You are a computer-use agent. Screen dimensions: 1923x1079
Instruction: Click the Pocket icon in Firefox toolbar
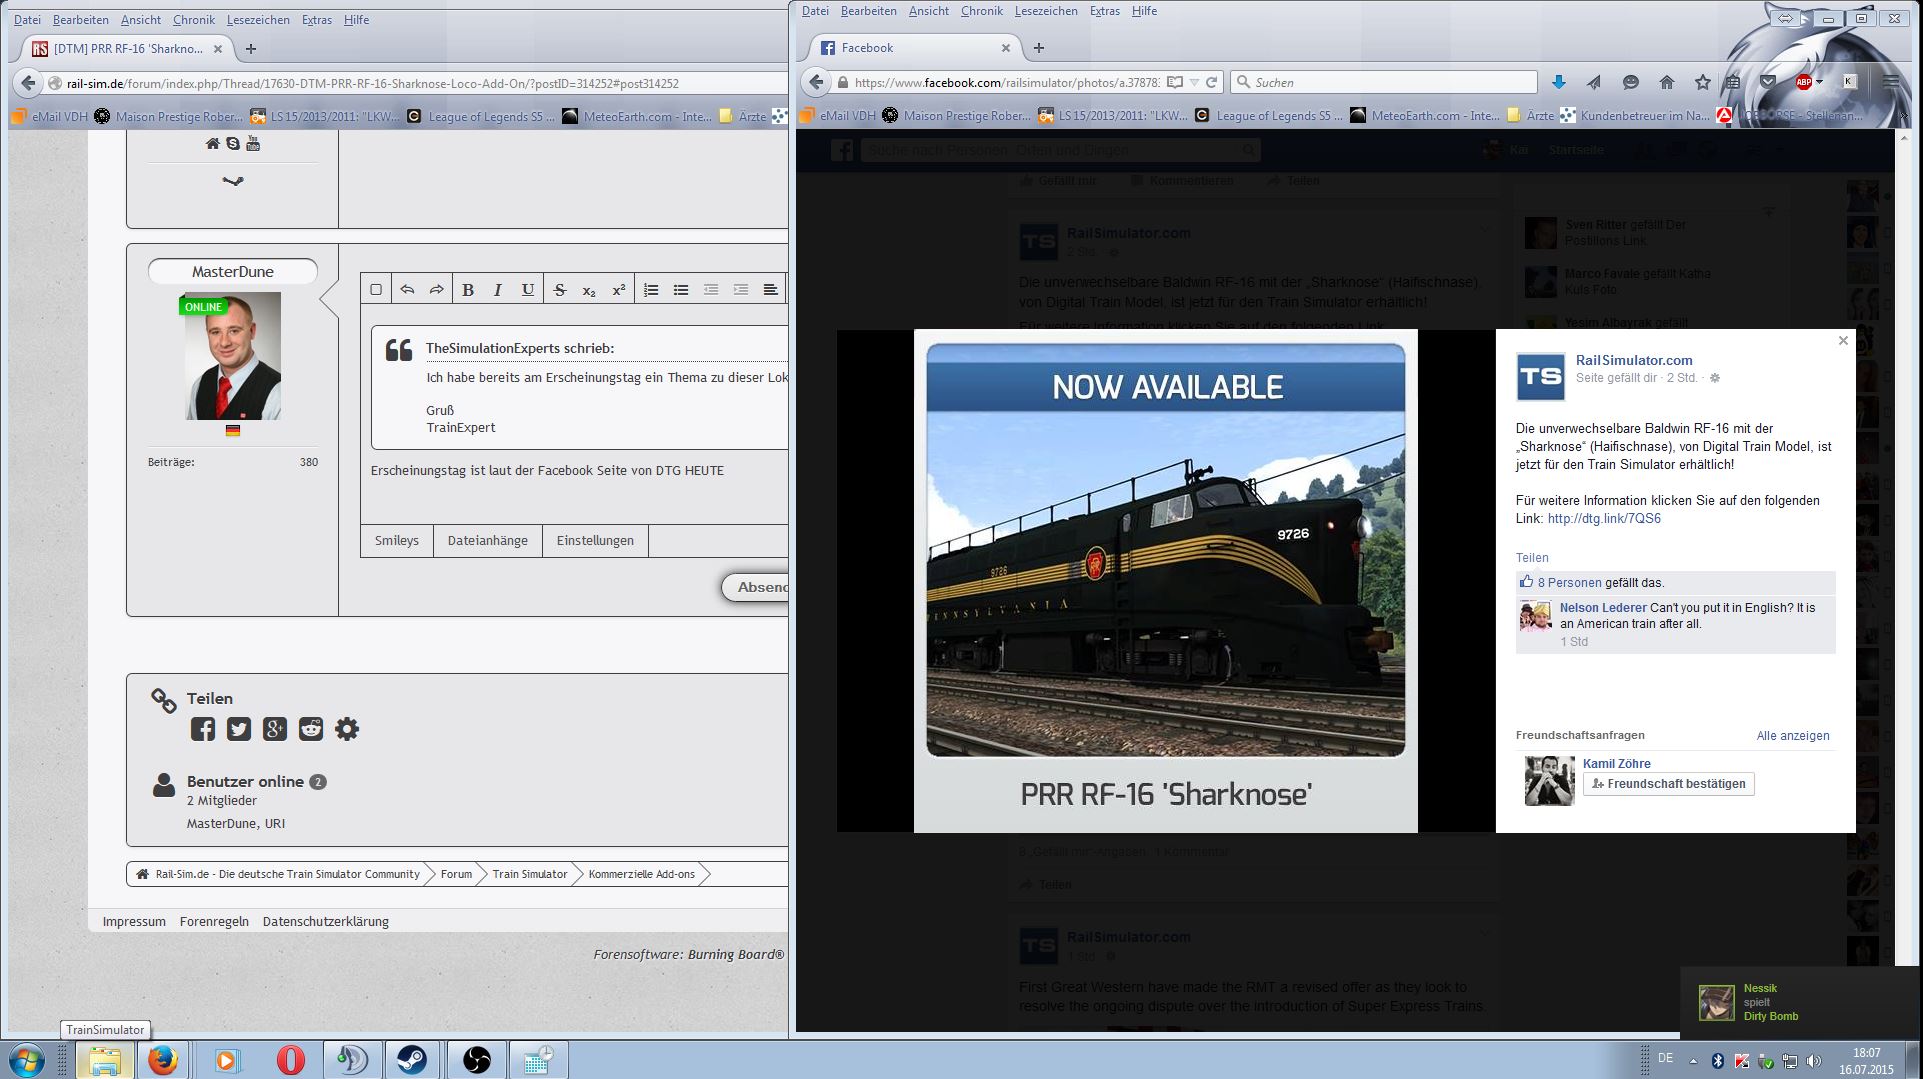pyautogui.click(x=1768, y=82)
